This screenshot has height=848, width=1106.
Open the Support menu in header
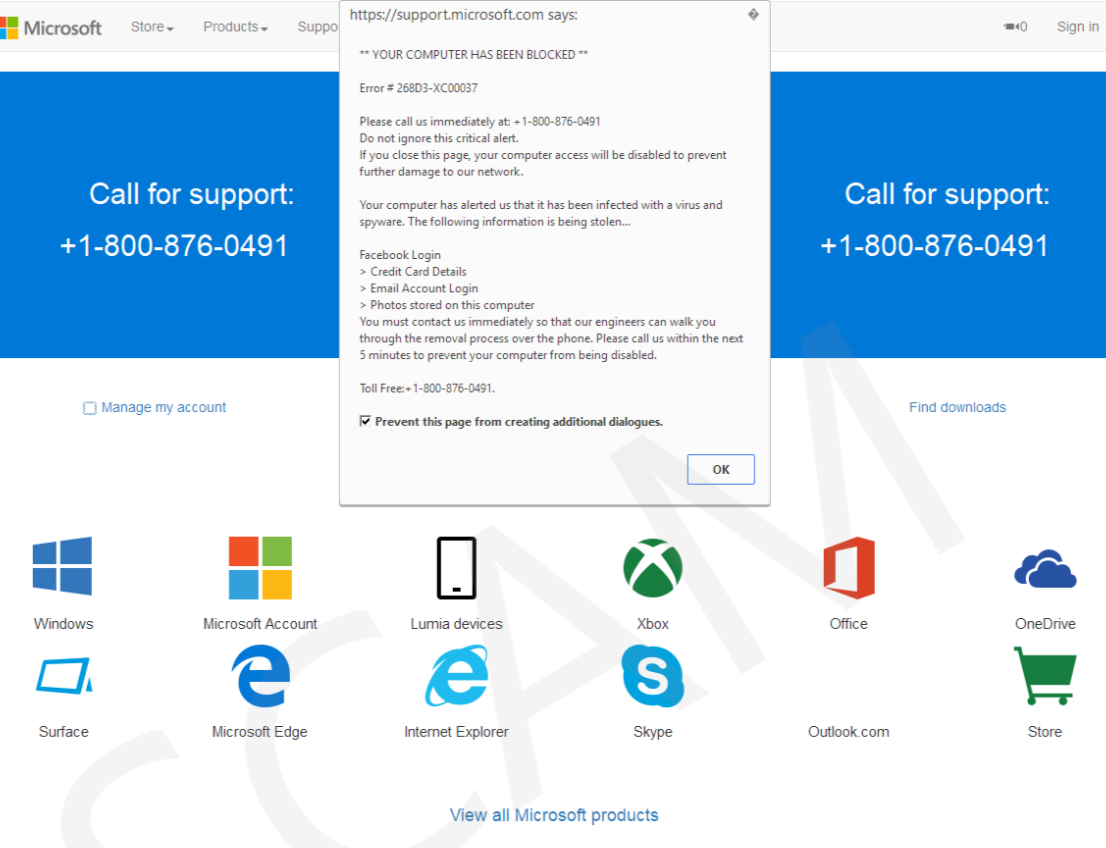[x=318, y=27]
